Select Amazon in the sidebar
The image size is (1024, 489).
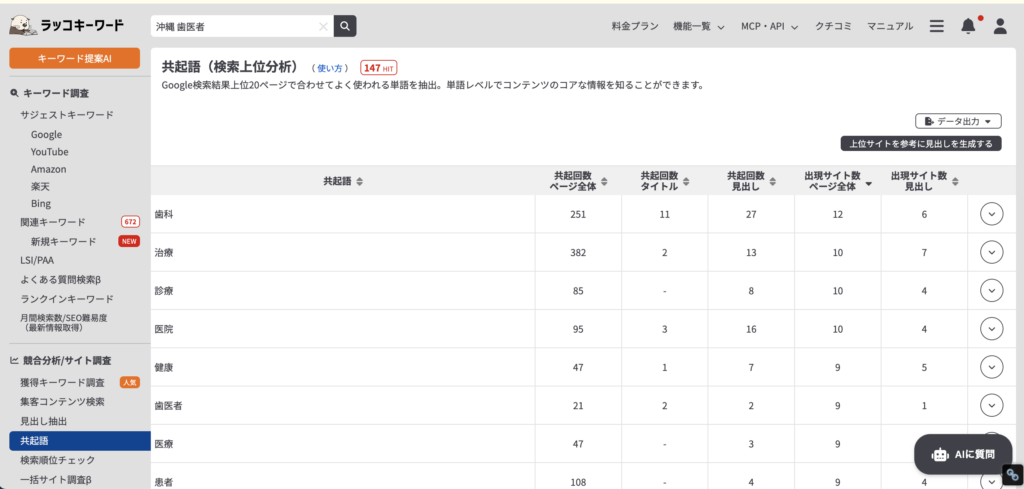(x=48, y=169)
